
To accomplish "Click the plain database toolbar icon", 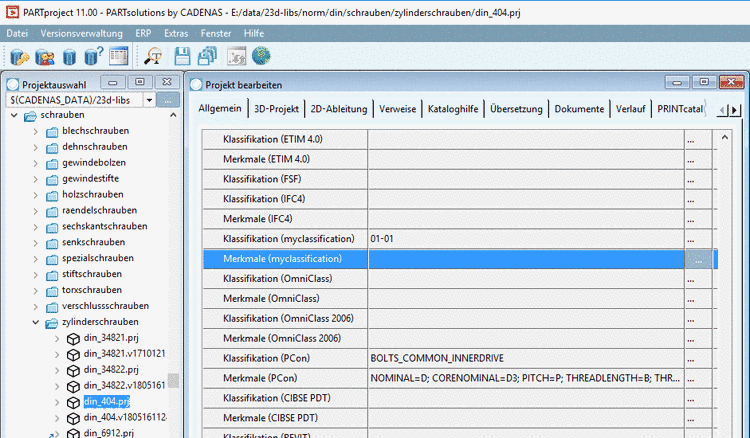I will coord(69,57).
